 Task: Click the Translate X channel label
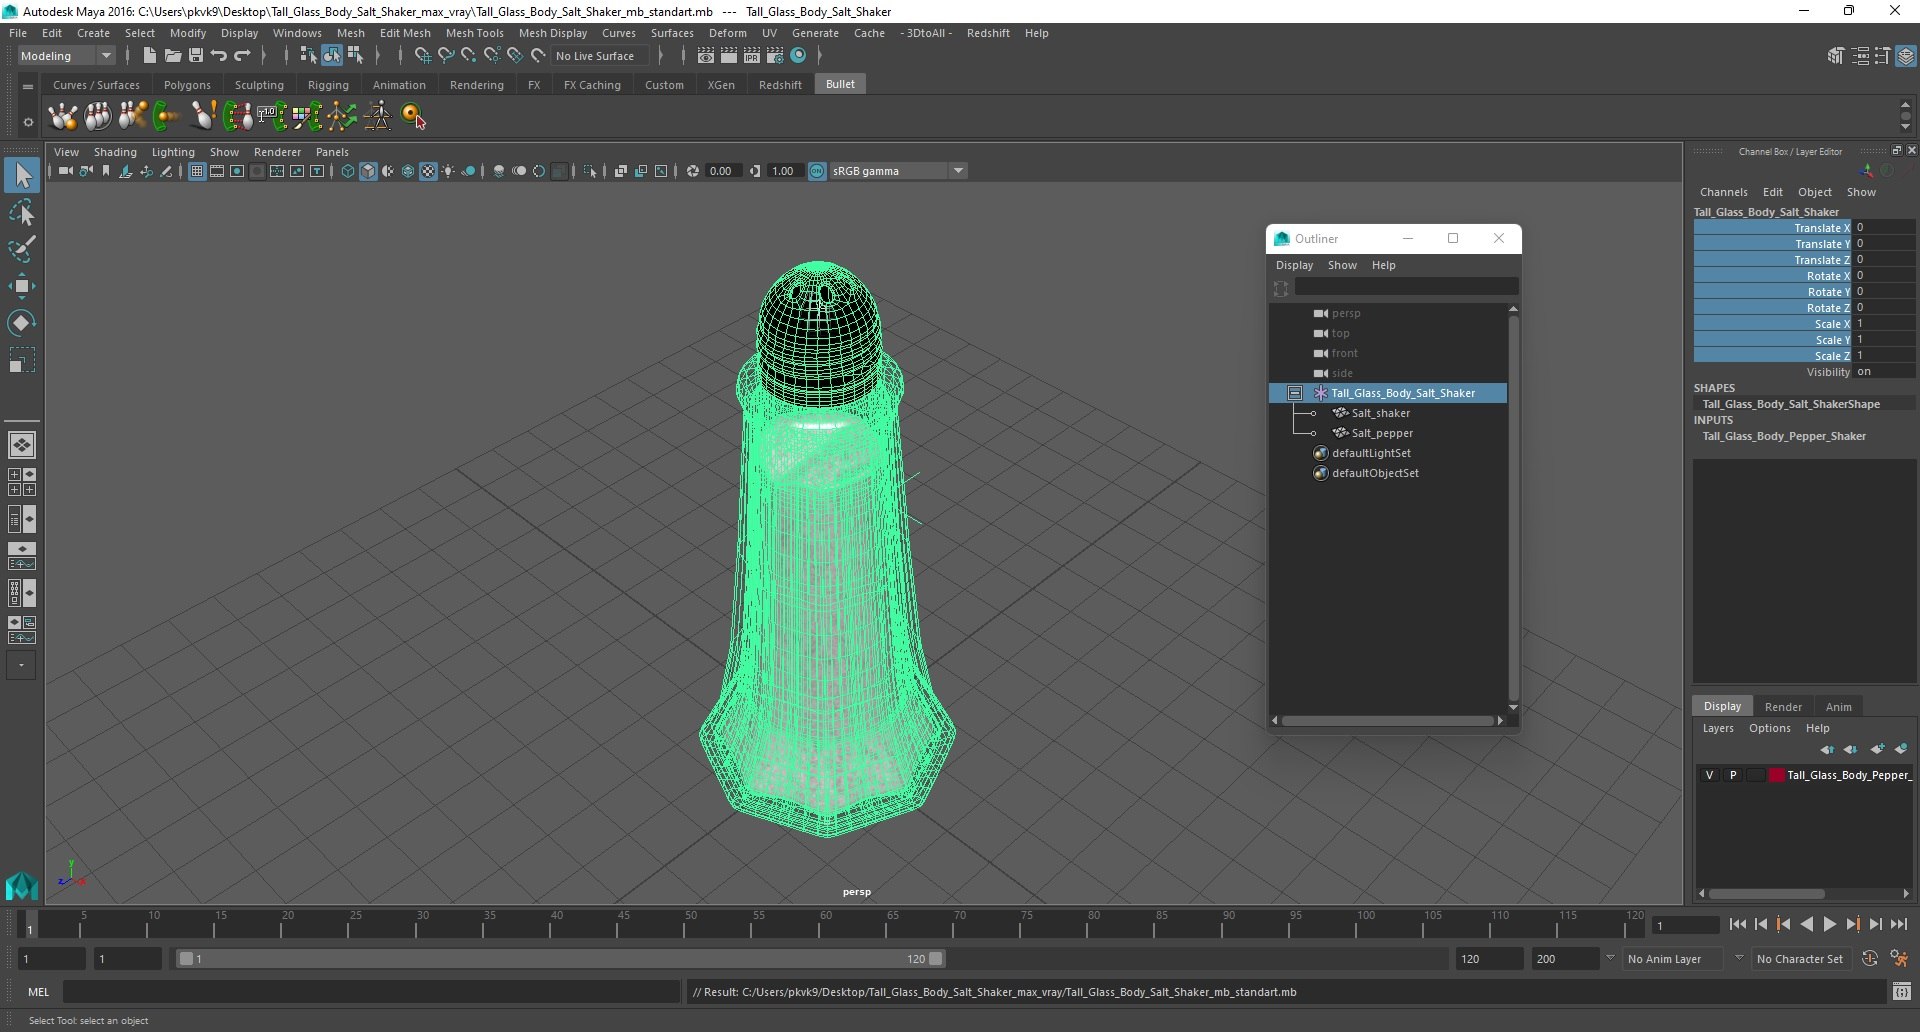tap(1821, 228)
